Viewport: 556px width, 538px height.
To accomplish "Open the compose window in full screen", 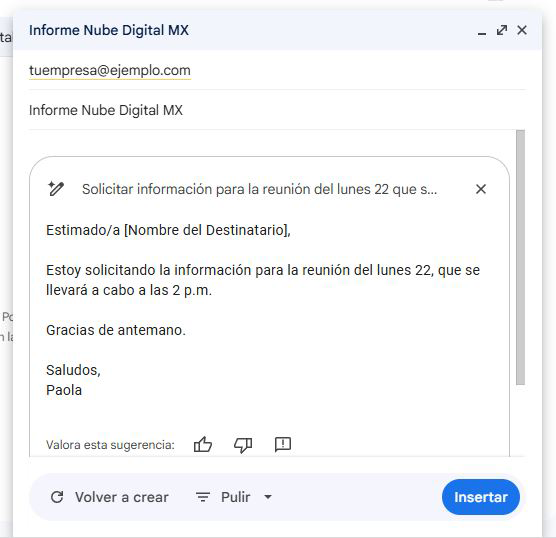I will coord(502,30).
